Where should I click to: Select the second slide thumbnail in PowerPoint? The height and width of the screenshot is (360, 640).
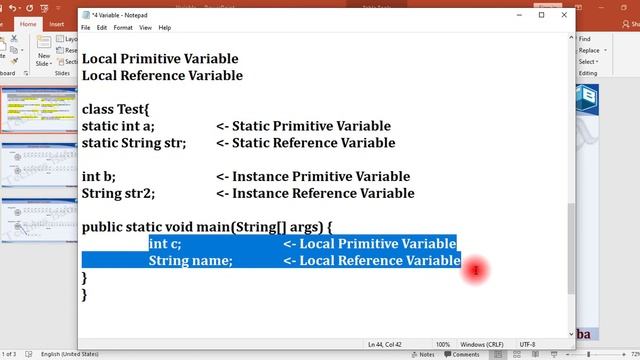[x=40, y=165]
